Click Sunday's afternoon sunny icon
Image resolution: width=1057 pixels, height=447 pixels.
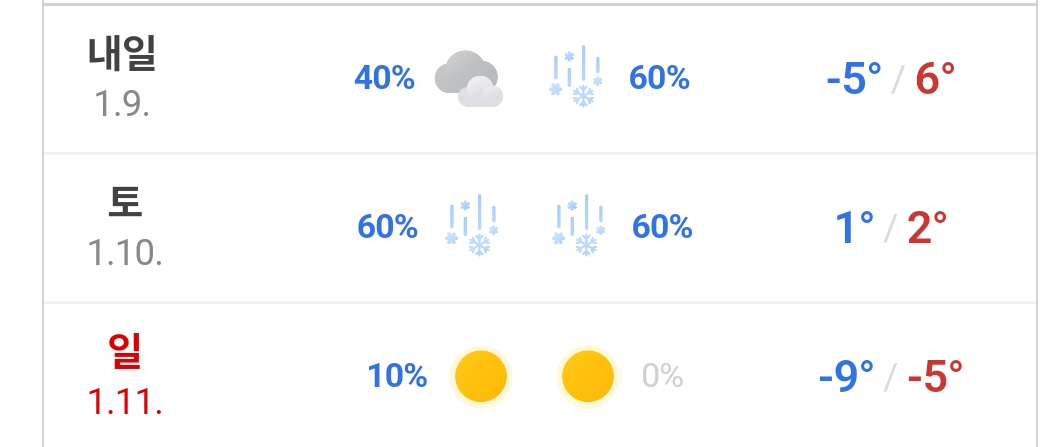point(587,376)
